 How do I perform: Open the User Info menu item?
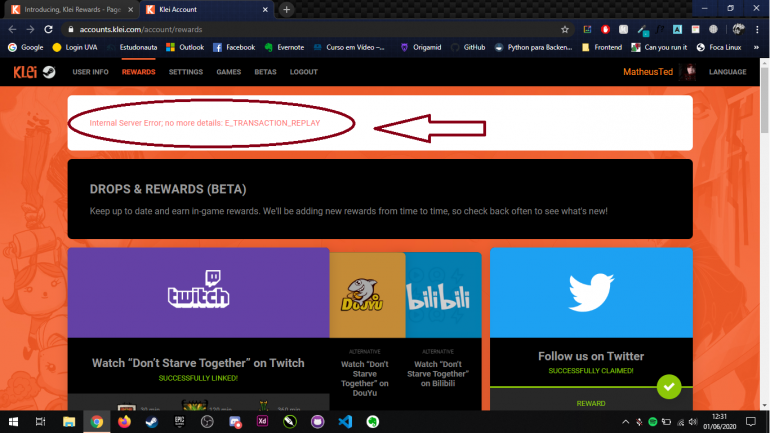pyautogui.click(x=90, y=72)
